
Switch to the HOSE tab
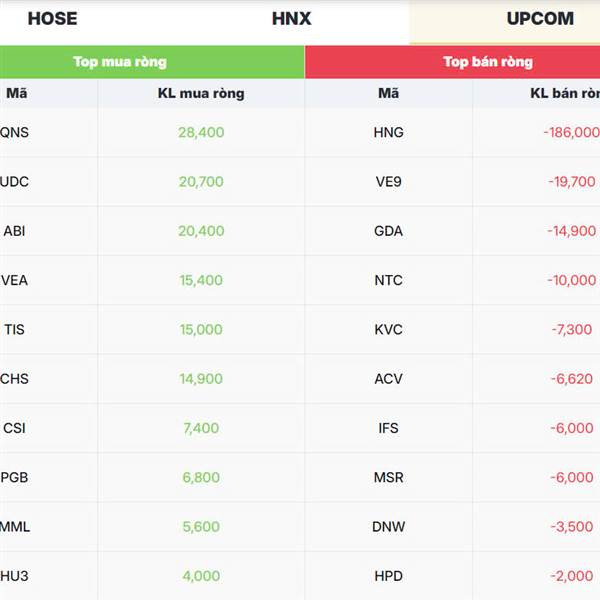(52, 19)
